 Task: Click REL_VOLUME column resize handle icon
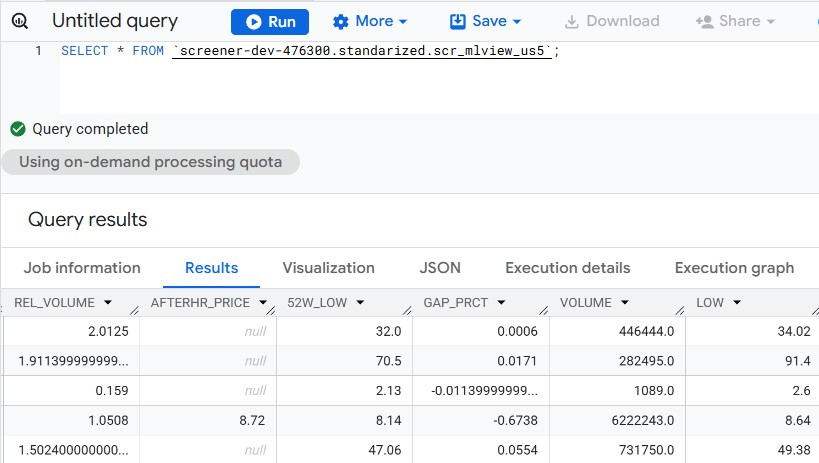(x=134, y=310)
